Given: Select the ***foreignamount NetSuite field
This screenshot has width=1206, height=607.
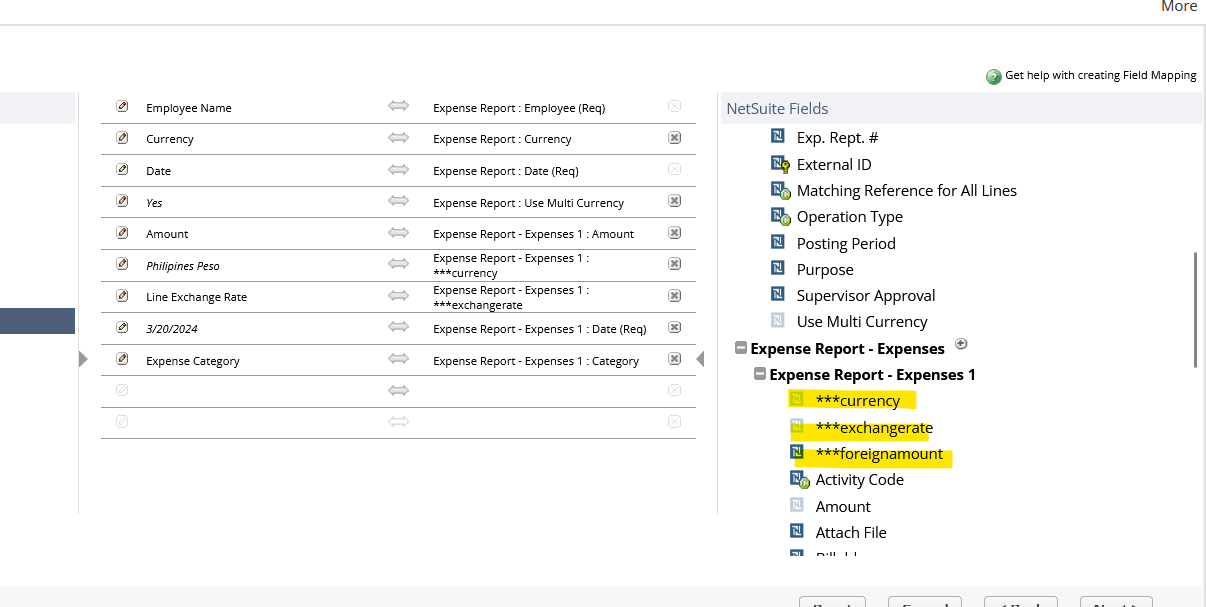Looking at the screenshot, I should 879,454.
